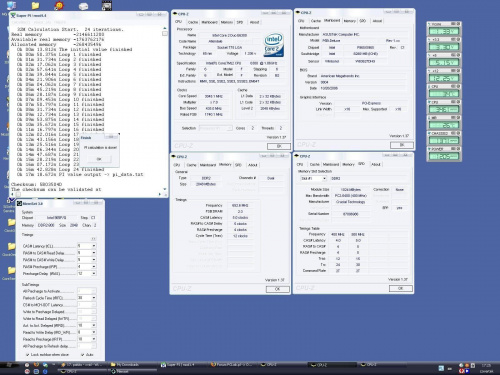Click the +5 voltage reading display
The width and height of the screenshot is (500, 375).
[x=444, y=63]
